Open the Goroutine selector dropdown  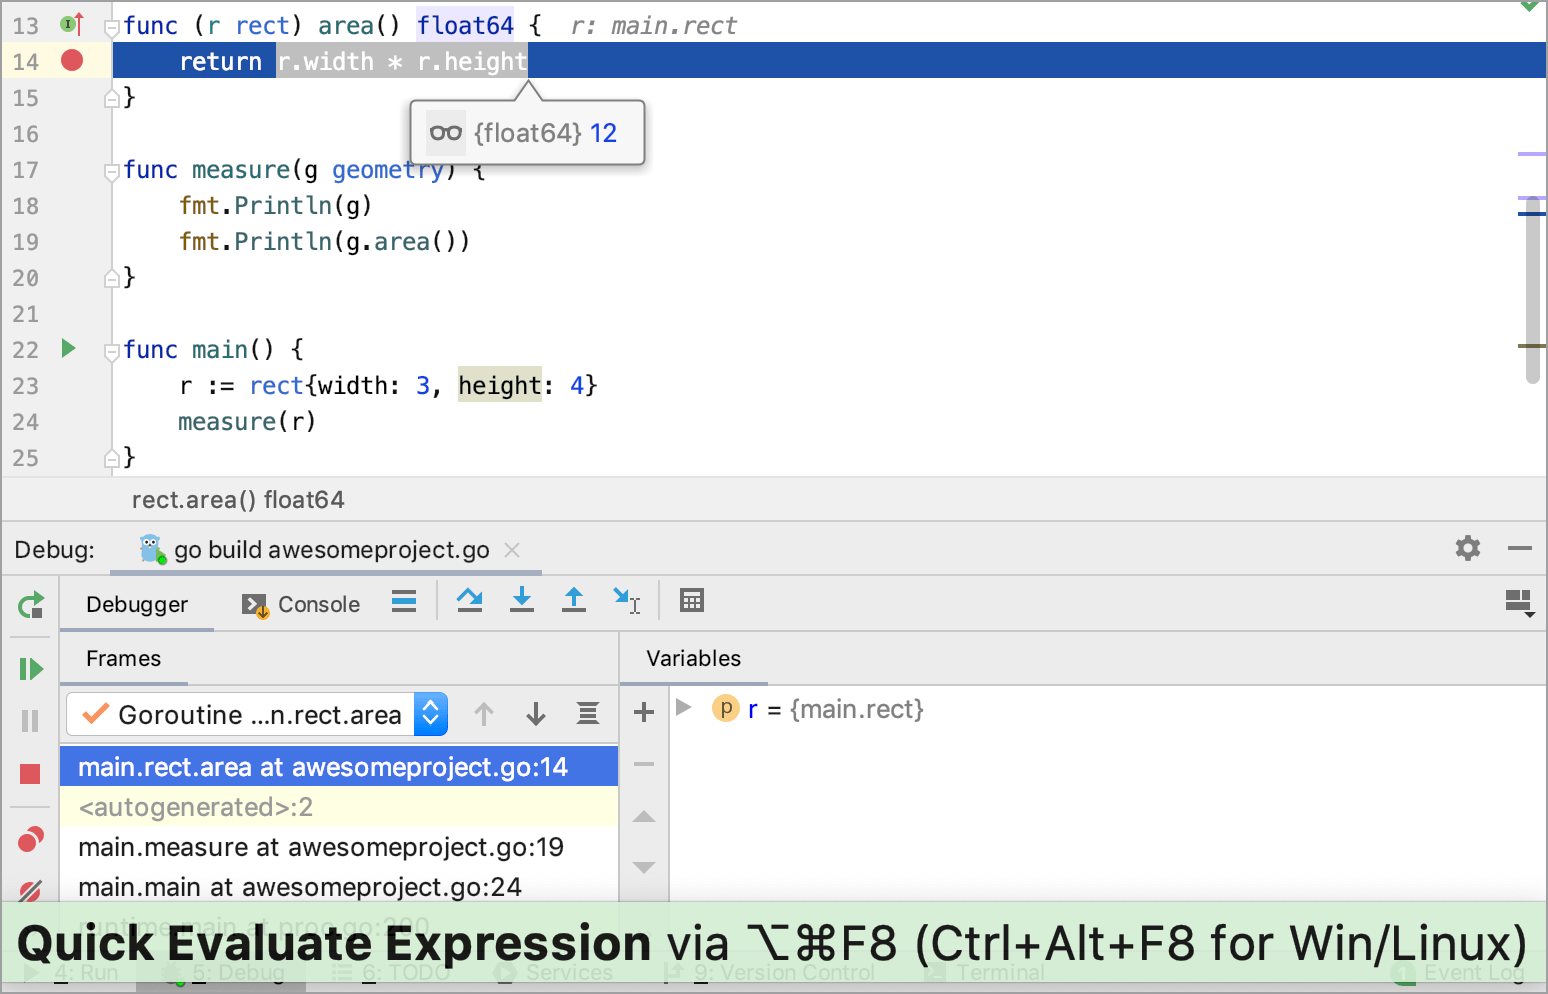coord(257,714)
